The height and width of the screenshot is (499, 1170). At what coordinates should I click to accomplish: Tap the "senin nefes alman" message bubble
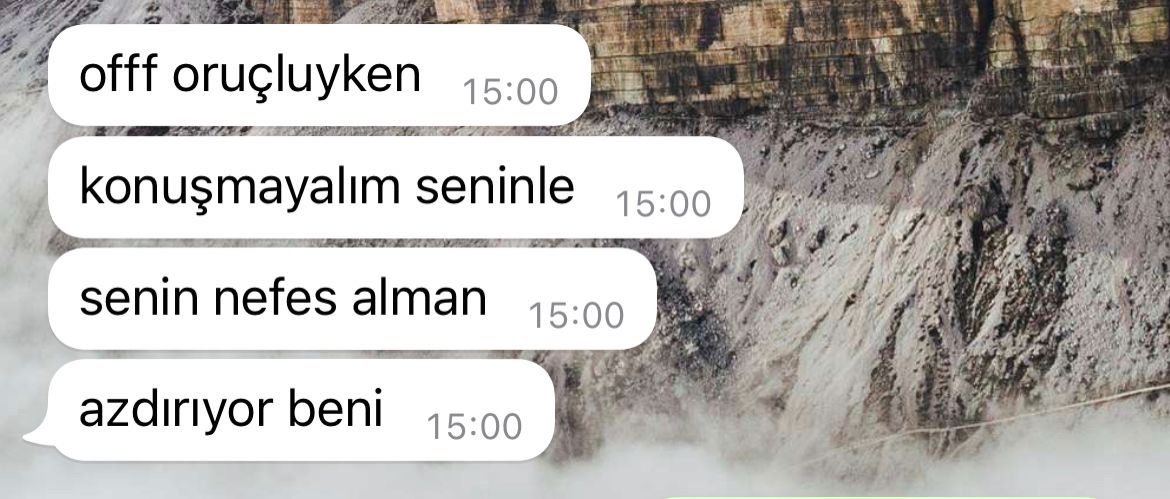pos(352,298)
